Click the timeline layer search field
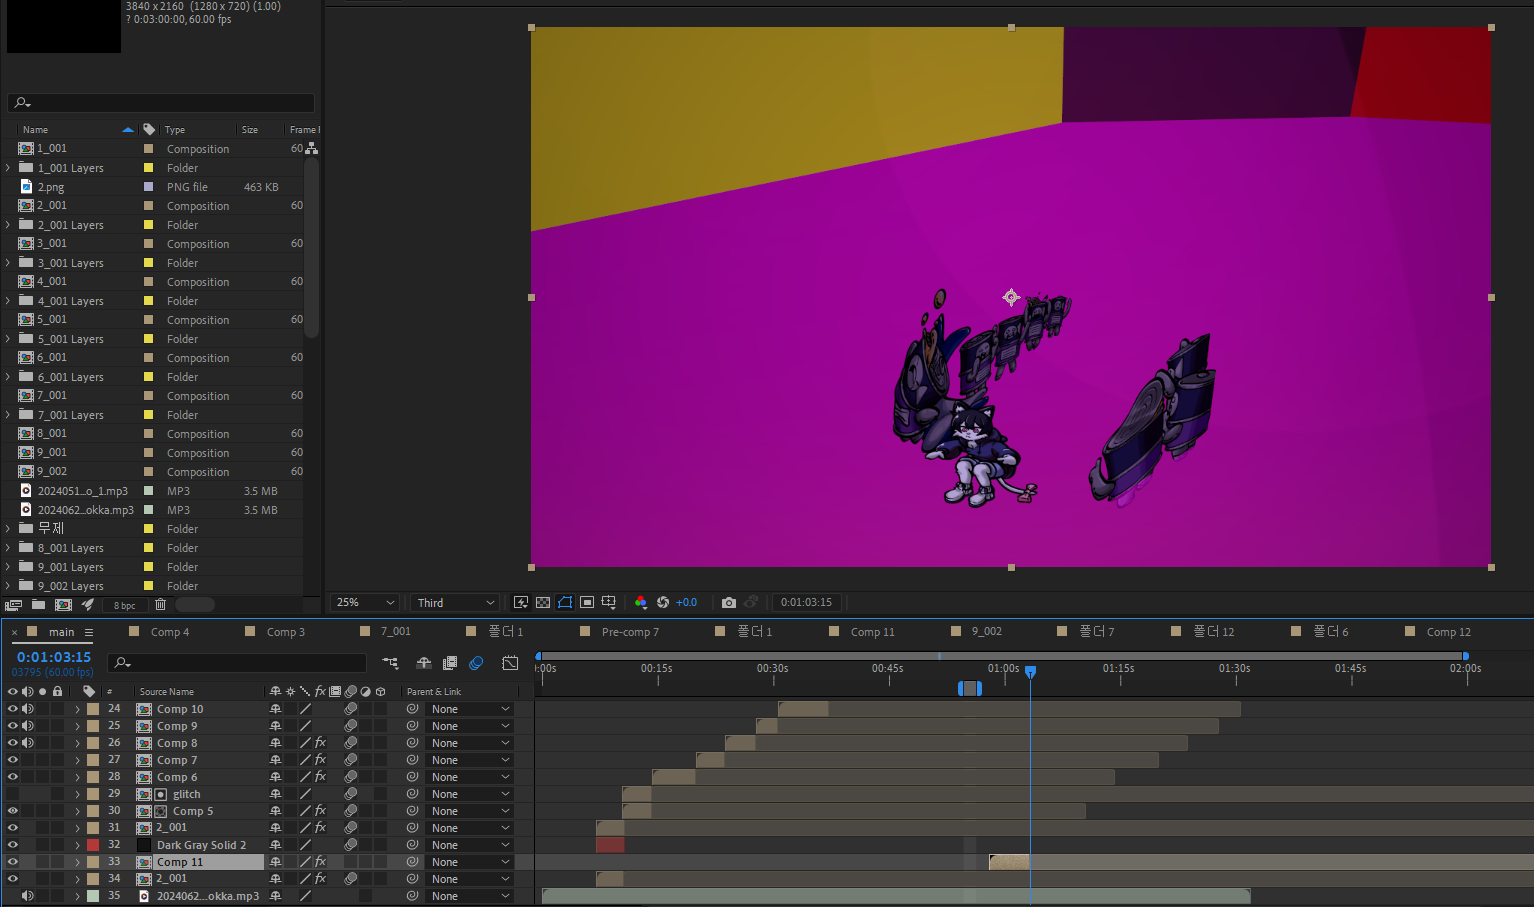 [x=238, y=663]
